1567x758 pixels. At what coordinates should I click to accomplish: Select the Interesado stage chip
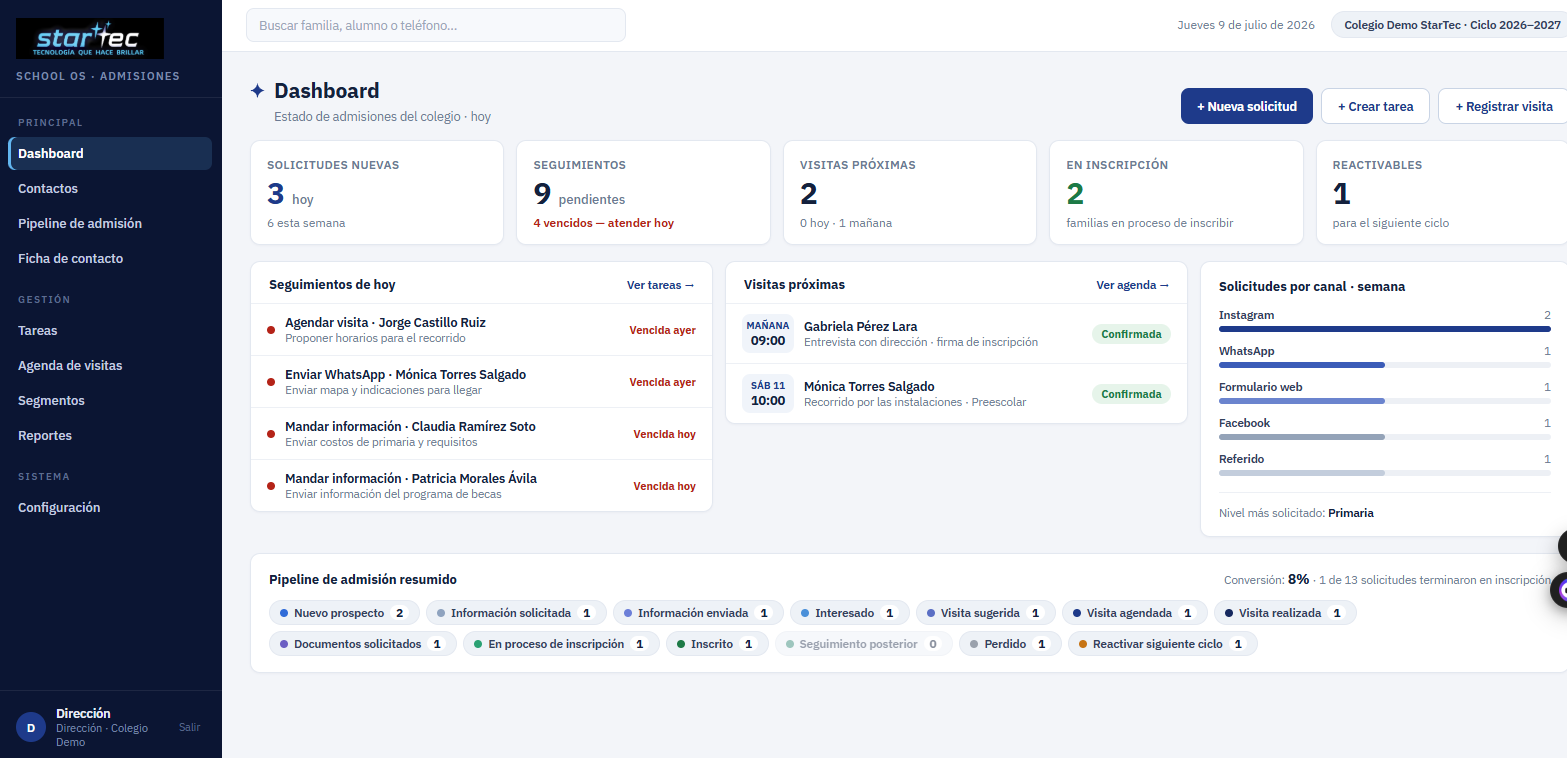[x=850, y=613]
